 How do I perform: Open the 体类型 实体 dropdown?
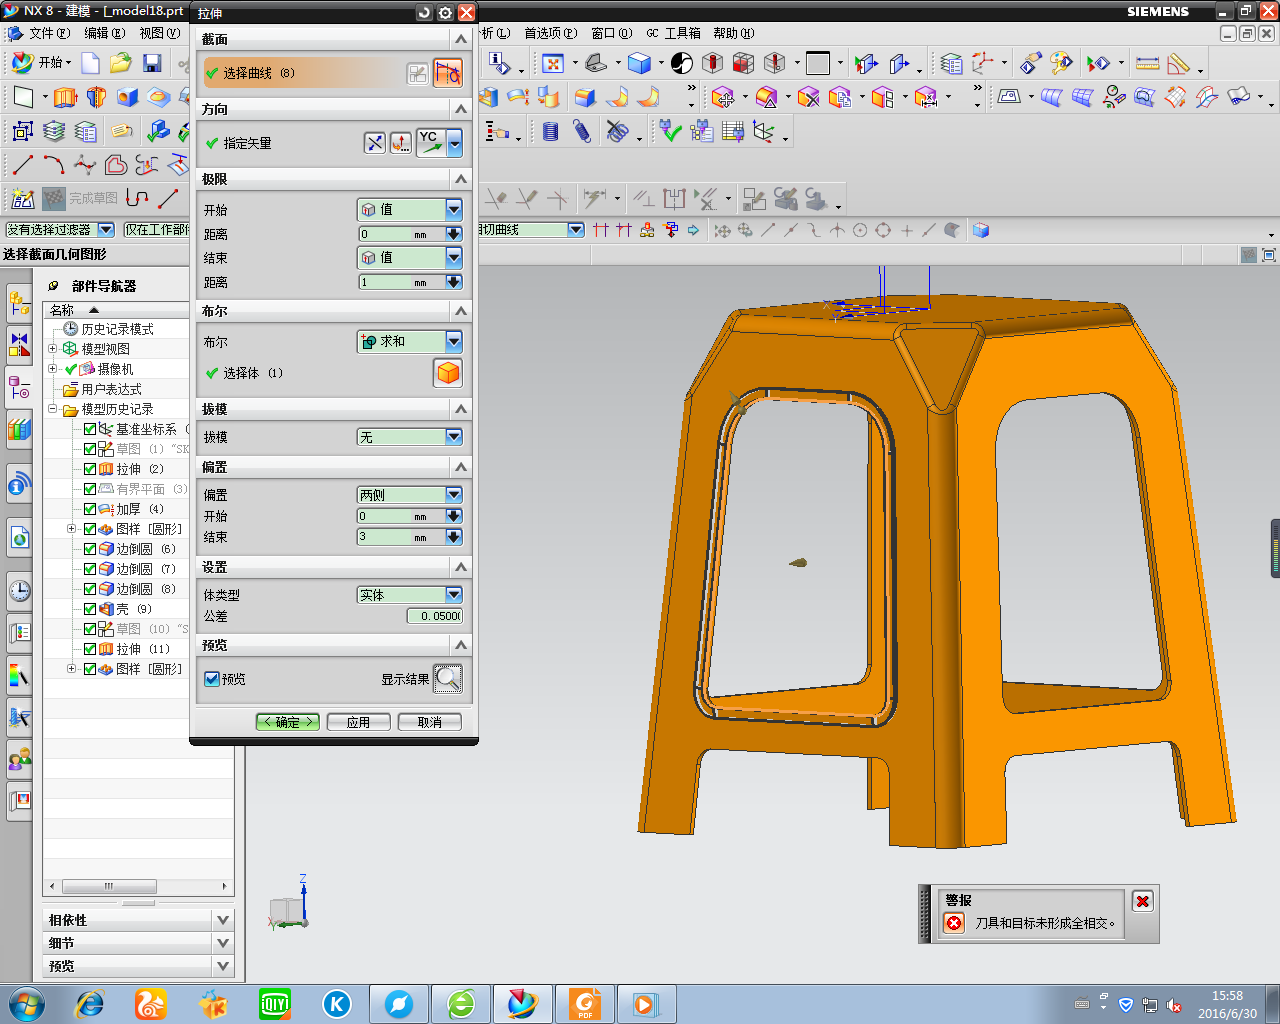pos(410,595)
